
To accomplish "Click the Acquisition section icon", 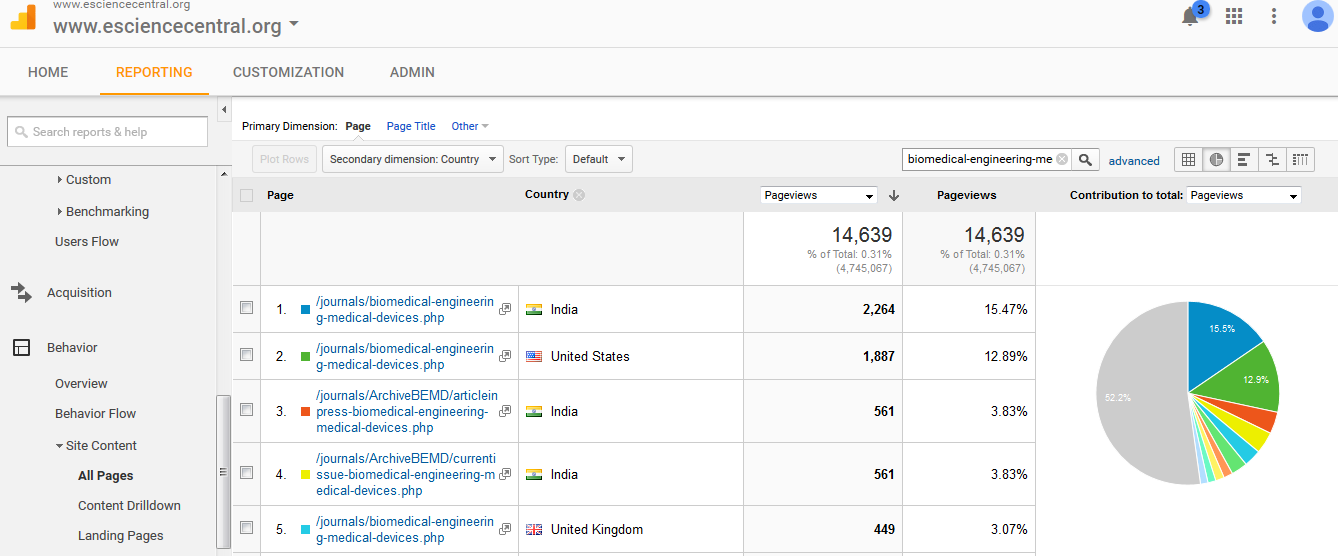I will pos(21,292).
